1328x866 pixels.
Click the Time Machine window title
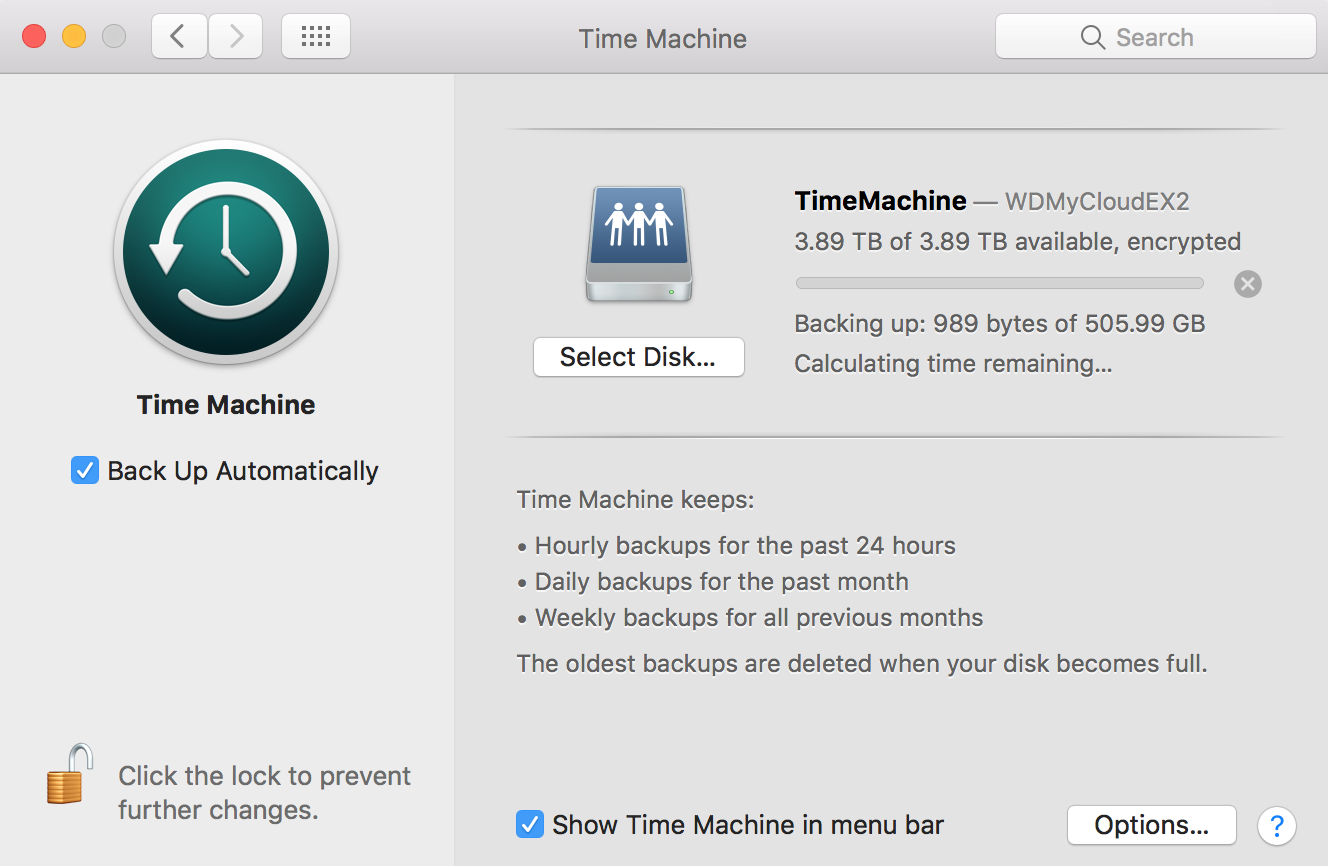(662, 39)
